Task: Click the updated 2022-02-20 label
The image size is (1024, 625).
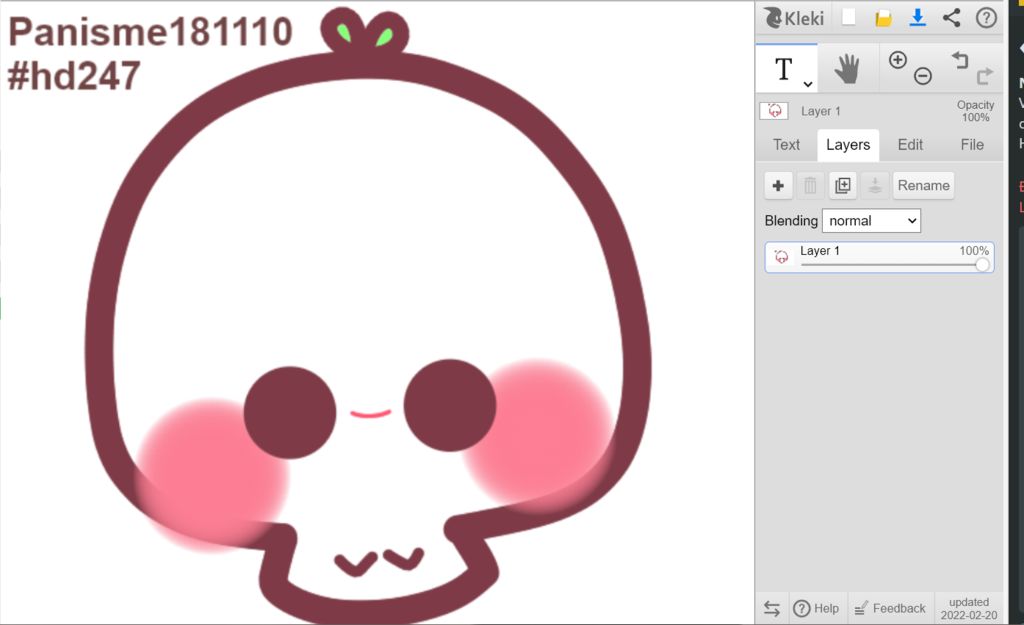Action: pos(968,609)
